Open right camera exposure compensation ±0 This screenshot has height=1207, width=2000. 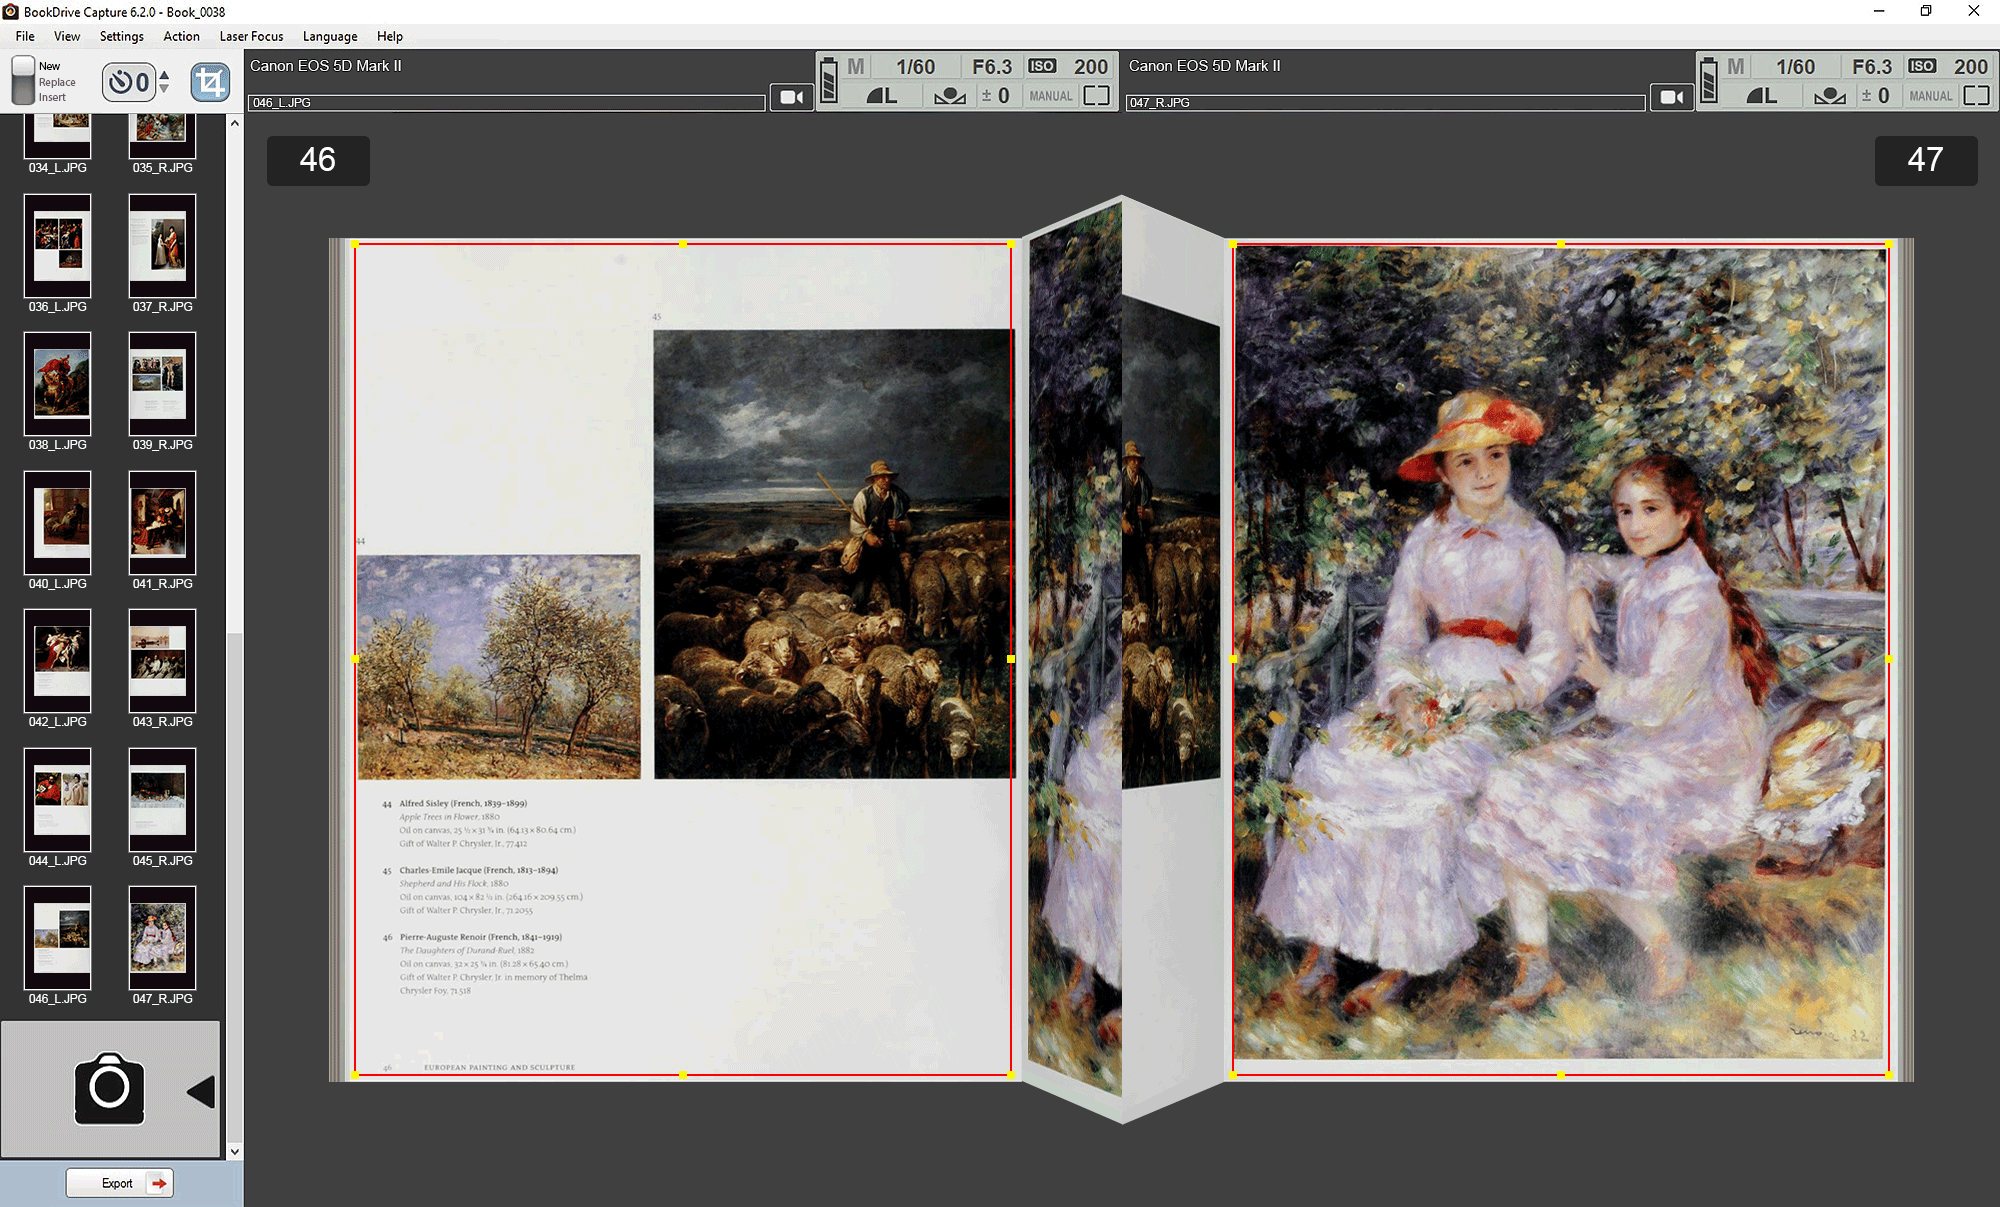point(1875,96)
